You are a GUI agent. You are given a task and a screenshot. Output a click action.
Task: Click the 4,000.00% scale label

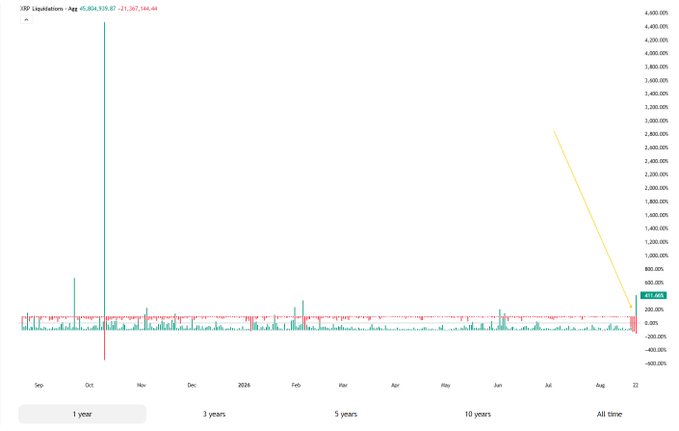[x=656, y=53]
